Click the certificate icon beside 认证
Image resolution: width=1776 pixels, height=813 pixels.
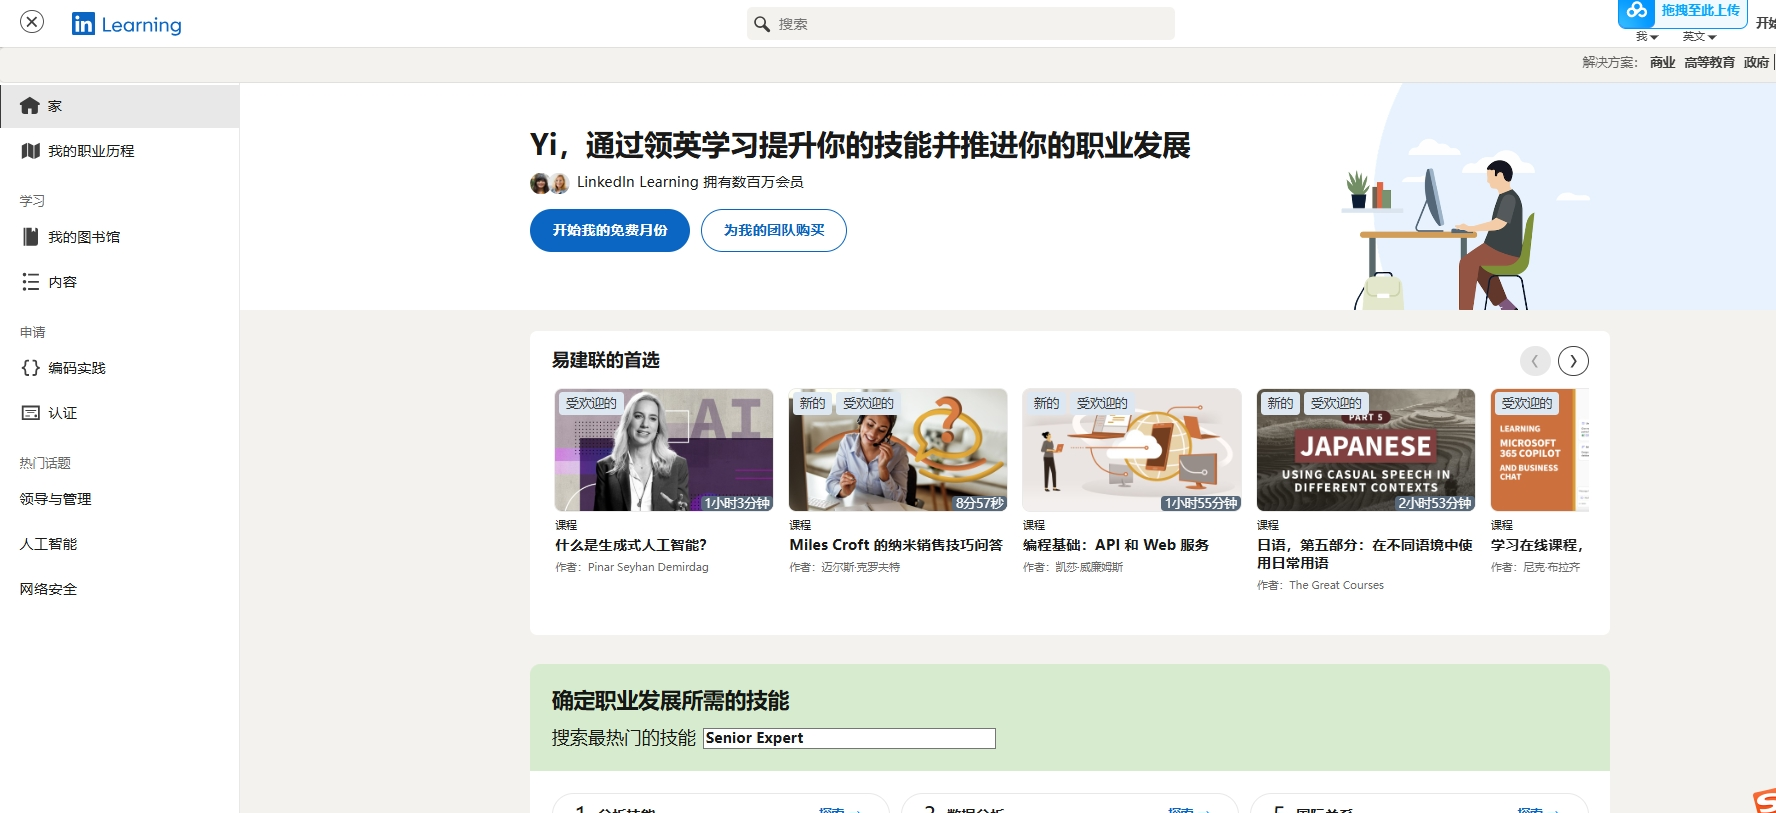31,413
